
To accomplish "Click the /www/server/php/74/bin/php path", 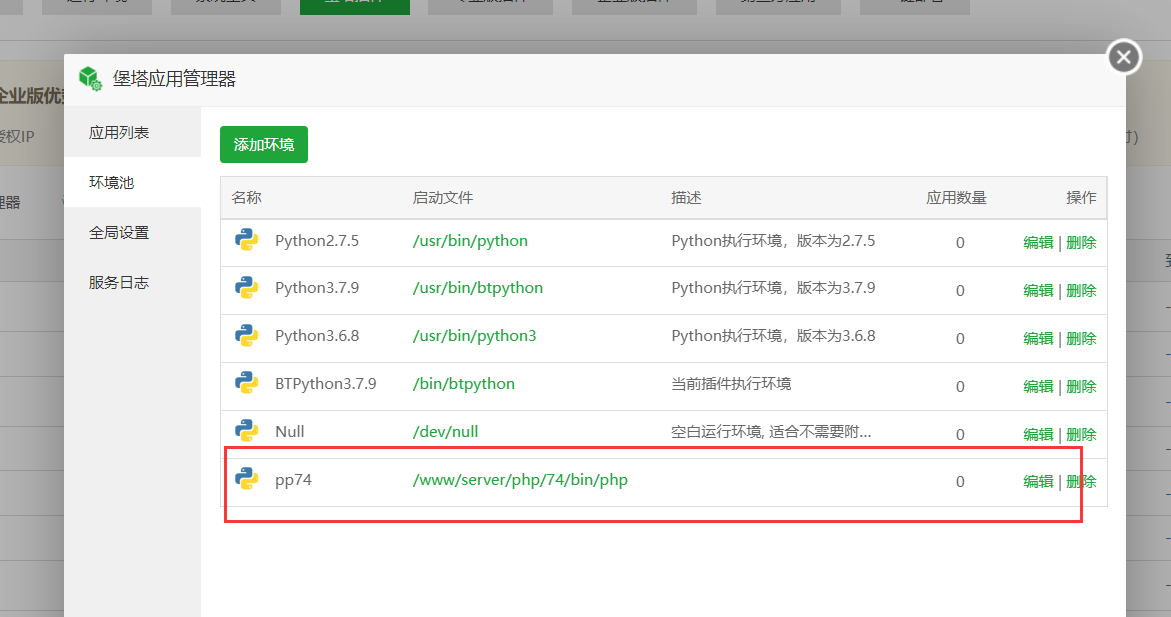I will point(520,480).
